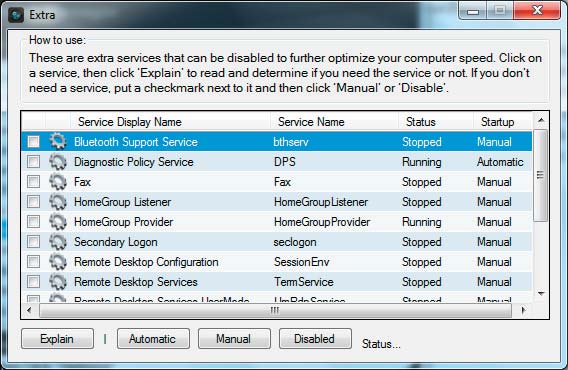Sort by the Service Display Name column header
Viewport: 568px width, 370px height.
170,122
